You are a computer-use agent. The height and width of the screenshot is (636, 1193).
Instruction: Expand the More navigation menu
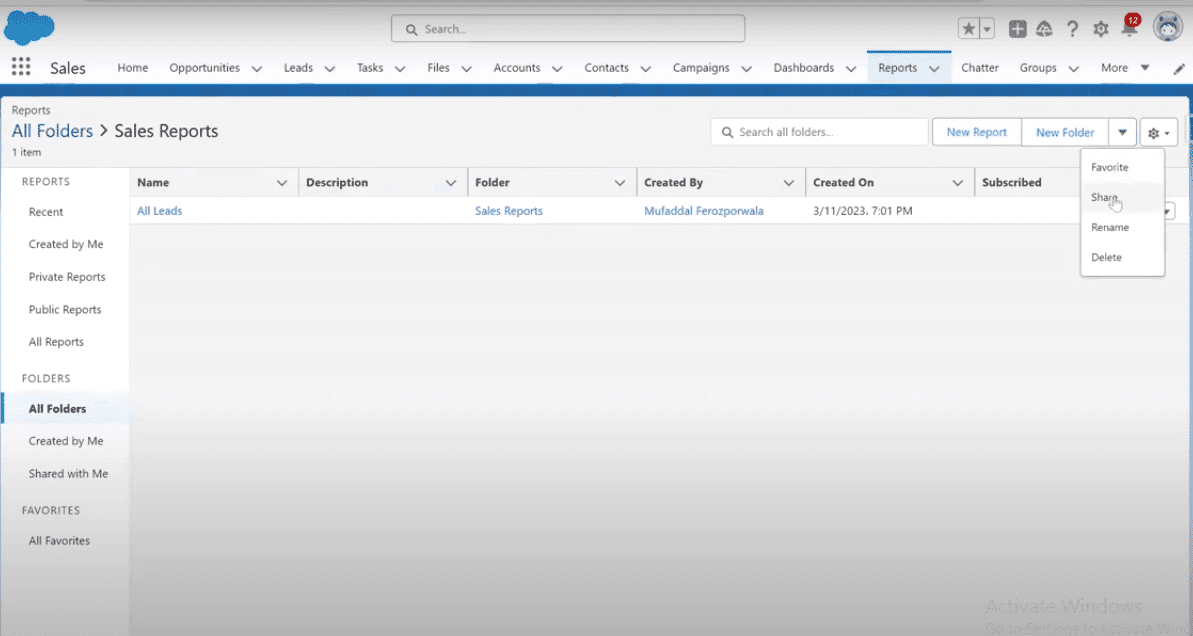pyautogui.click(x=1125, y=68)
